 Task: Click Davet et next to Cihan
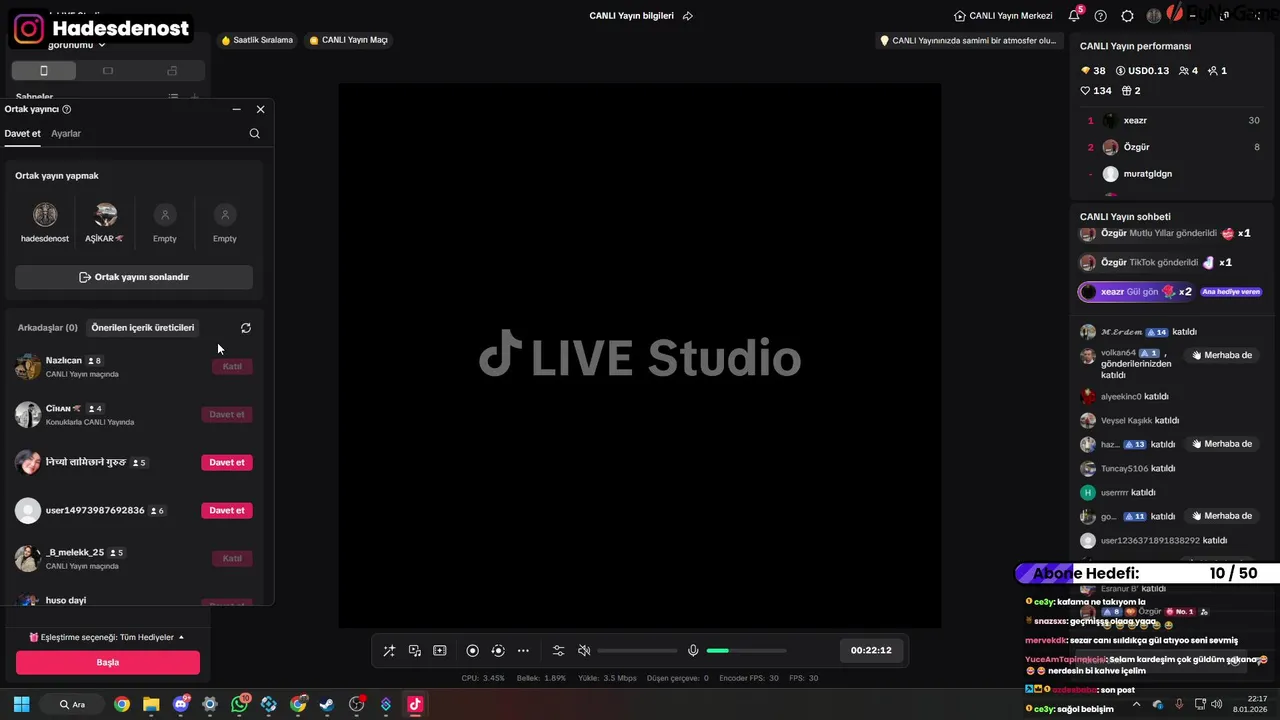227,414
